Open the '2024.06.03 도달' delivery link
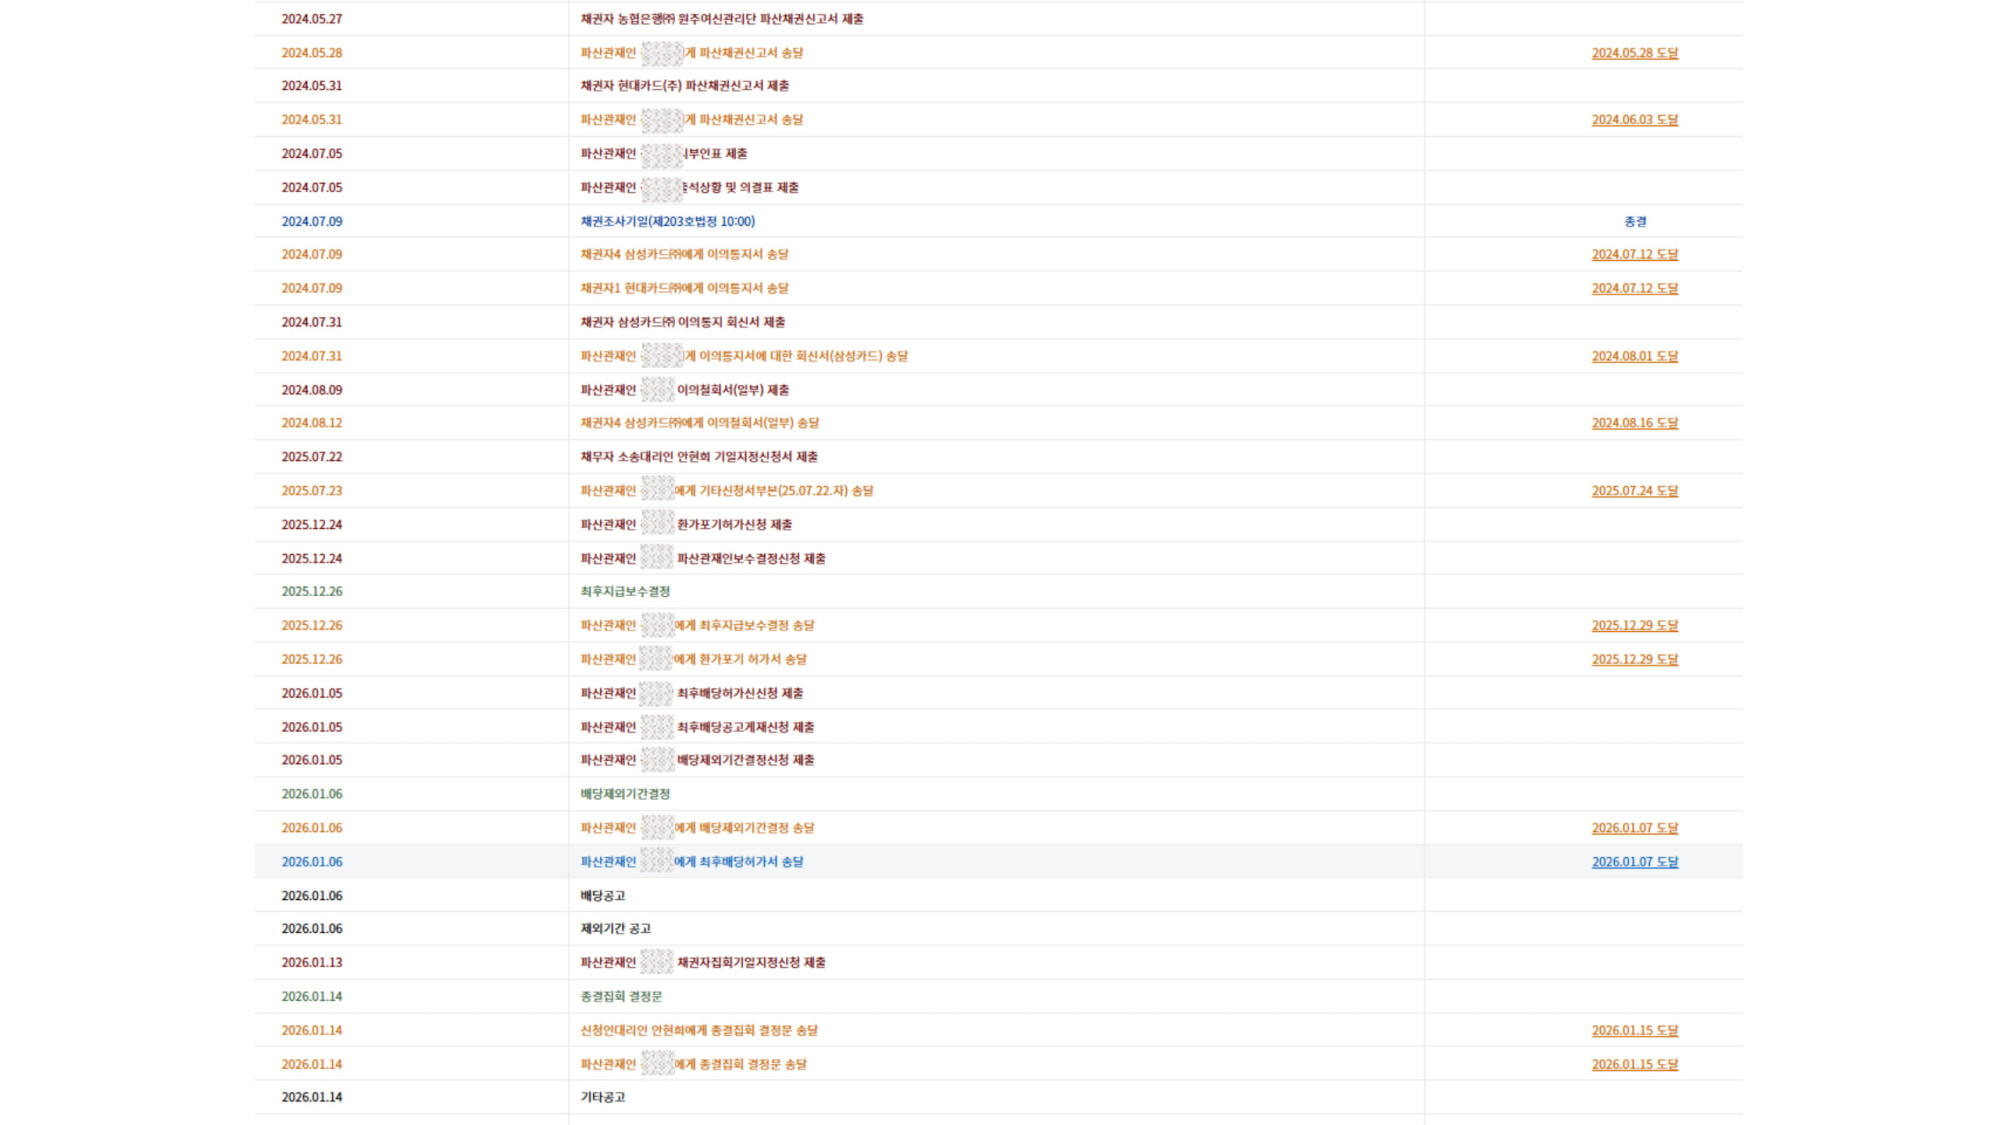 [x=1635, y=120]
